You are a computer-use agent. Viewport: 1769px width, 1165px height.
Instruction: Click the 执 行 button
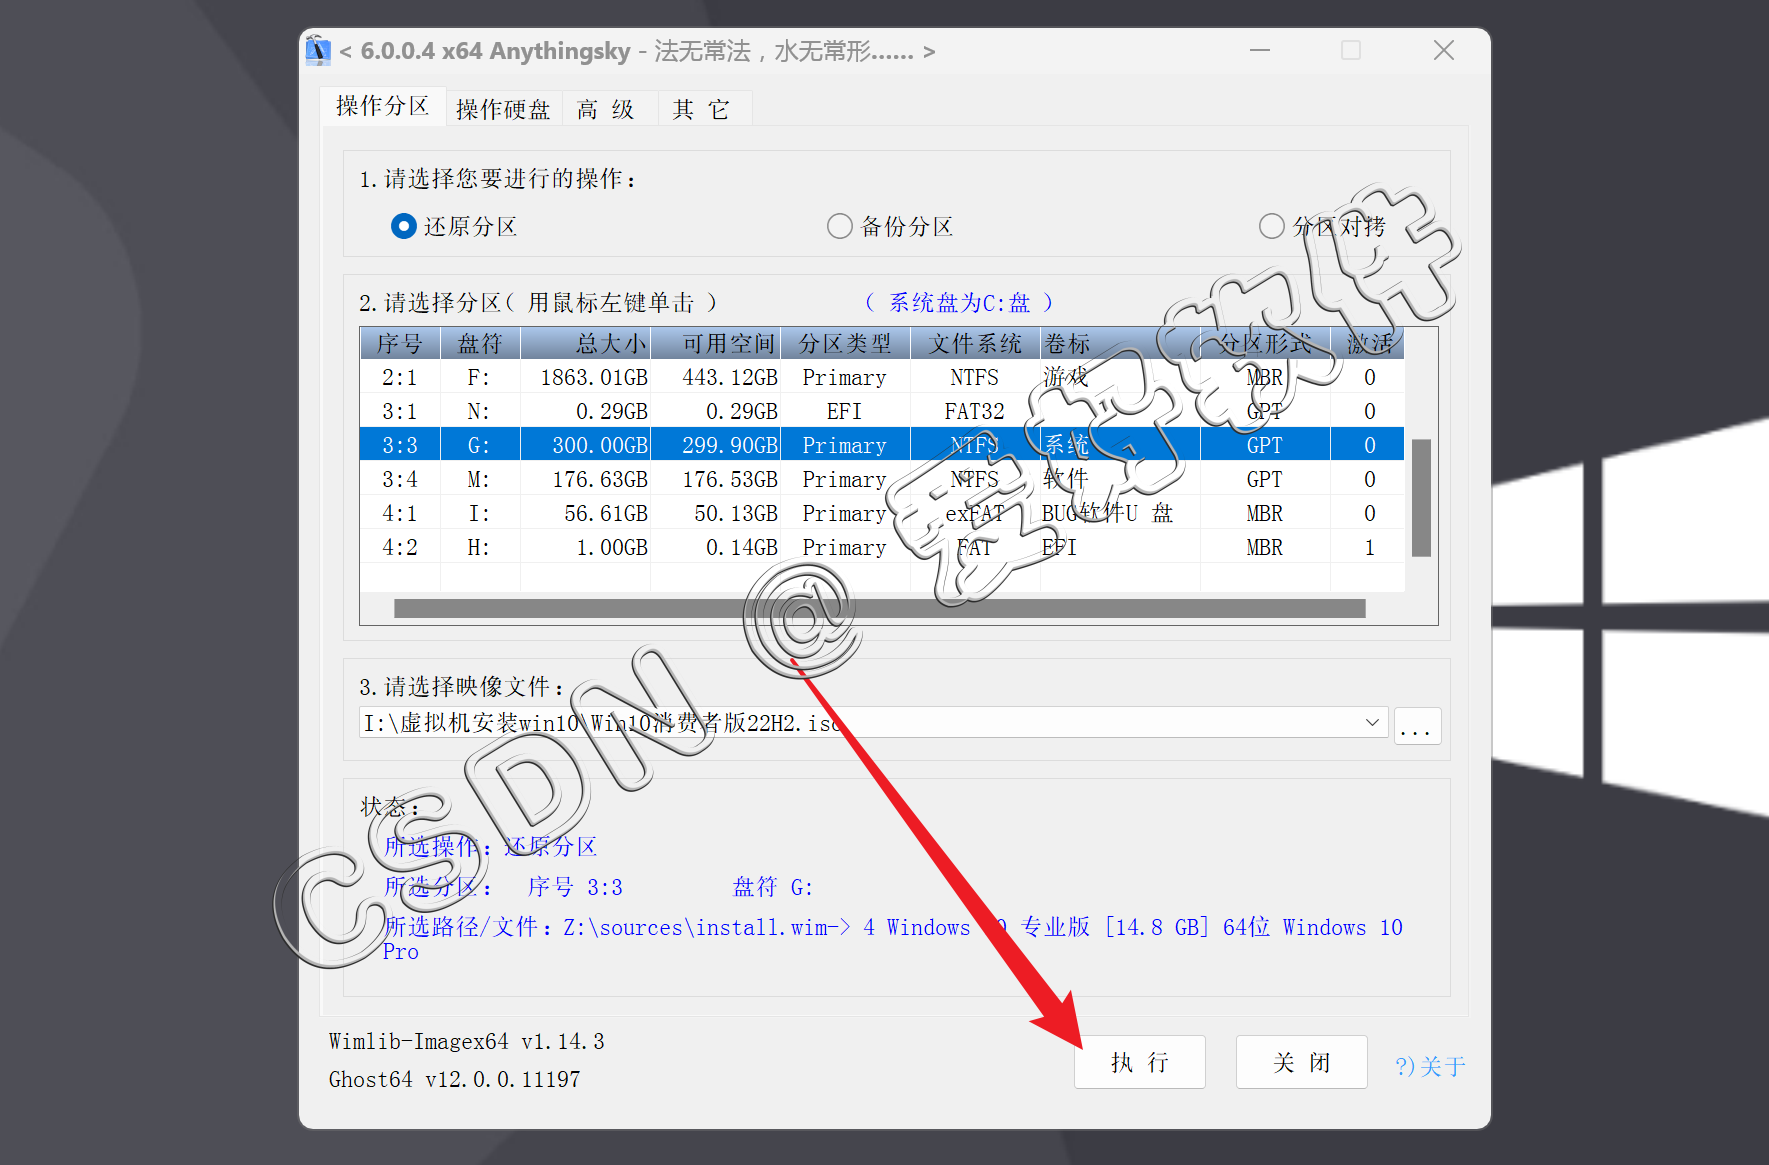[1139, 1062]
